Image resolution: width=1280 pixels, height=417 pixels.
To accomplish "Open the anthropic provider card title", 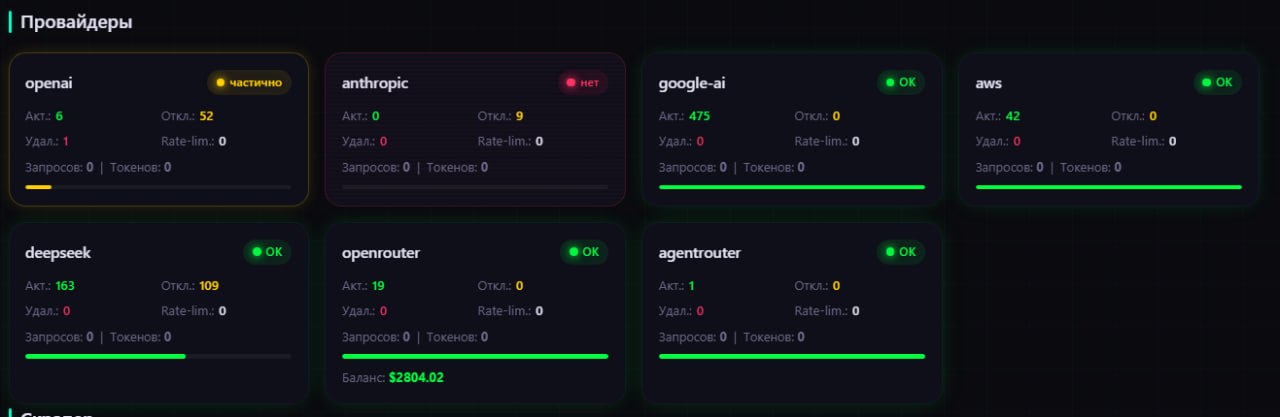I will [375, 83].
